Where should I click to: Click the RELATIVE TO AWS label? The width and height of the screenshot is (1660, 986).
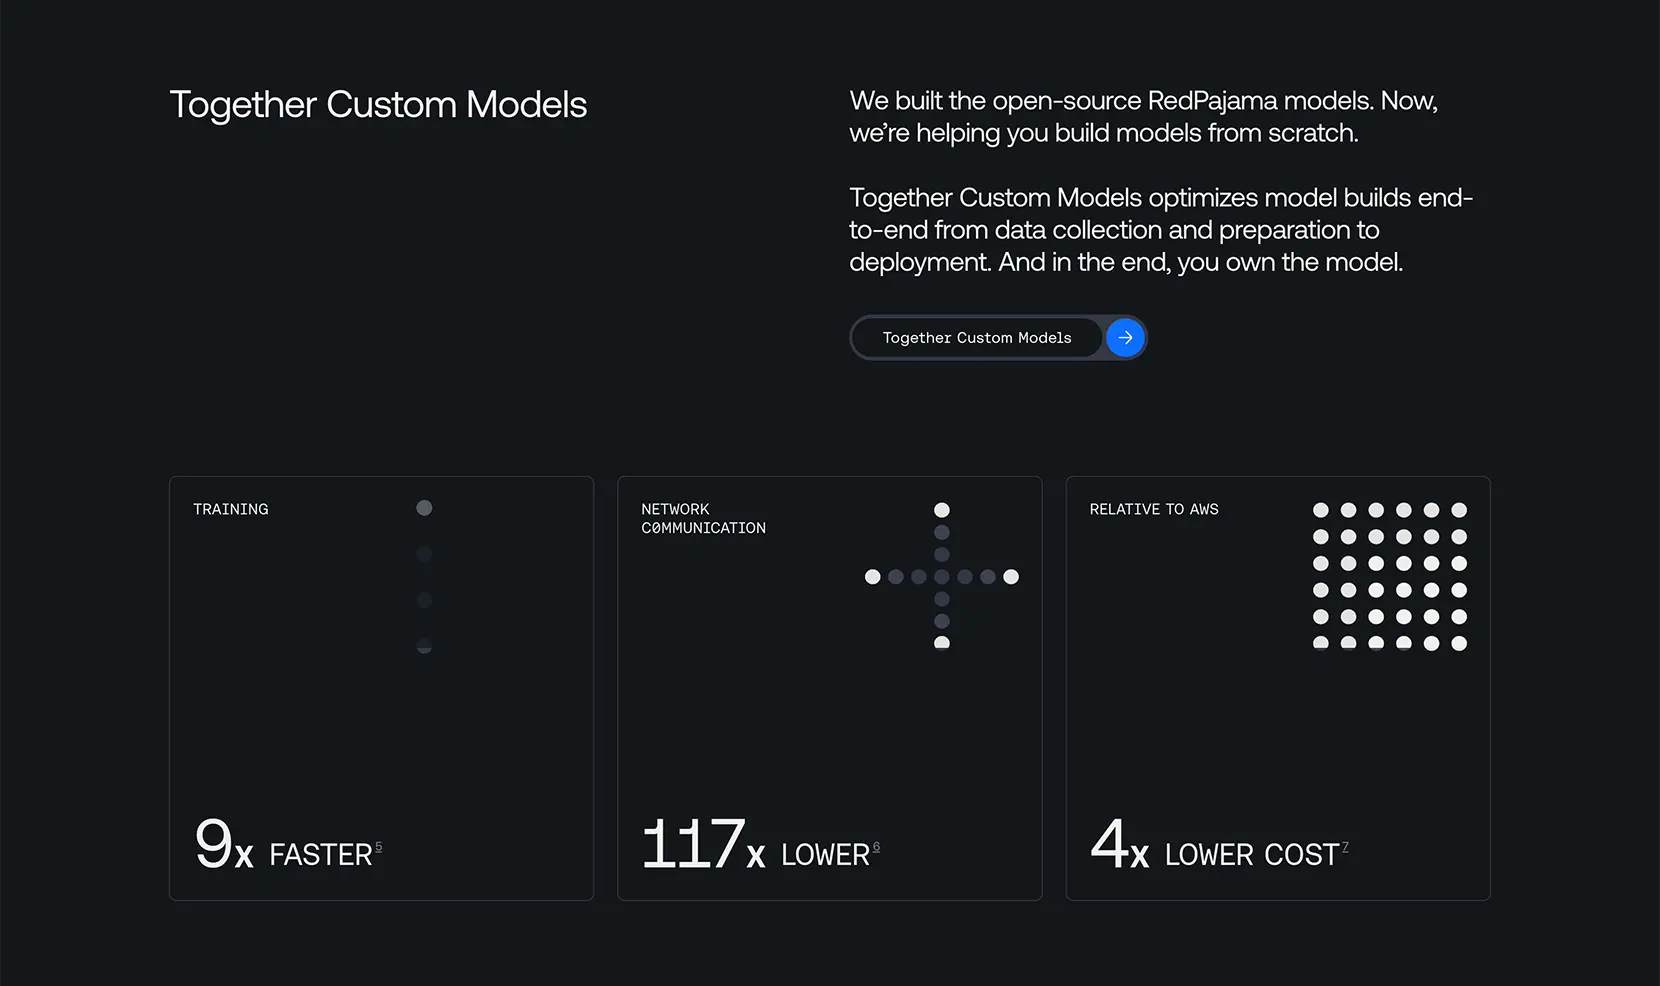click(x=1154, y=509)
